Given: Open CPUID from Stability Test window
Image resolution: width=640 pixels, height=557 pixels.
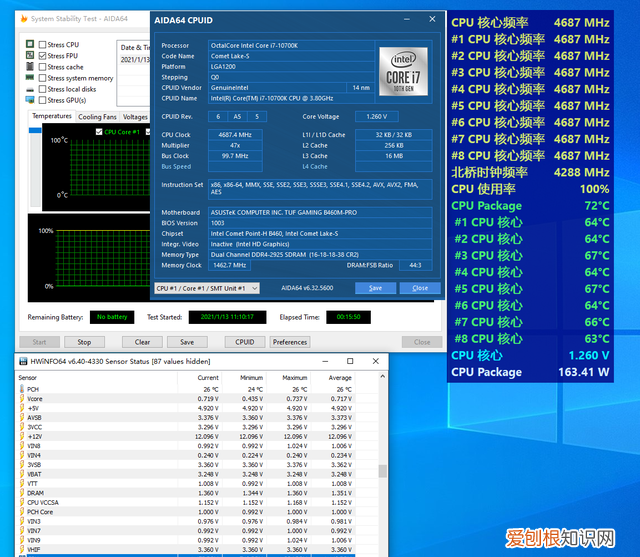Looking at the screenshot, I should tap(244, 342).
